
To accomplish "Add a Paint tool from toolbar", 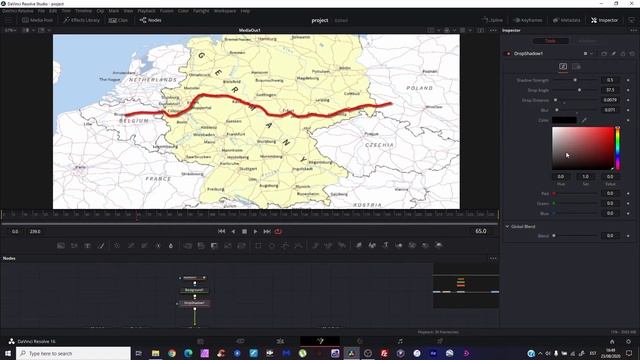I will pos(101,246).
